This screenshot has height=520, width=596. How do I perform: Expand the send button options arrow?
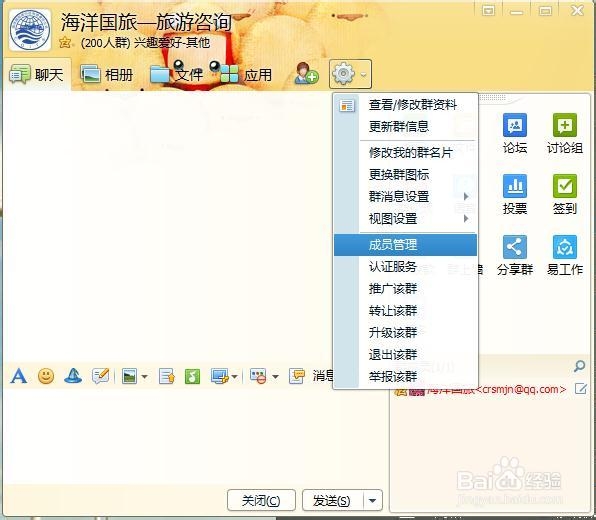click(373, 501)
